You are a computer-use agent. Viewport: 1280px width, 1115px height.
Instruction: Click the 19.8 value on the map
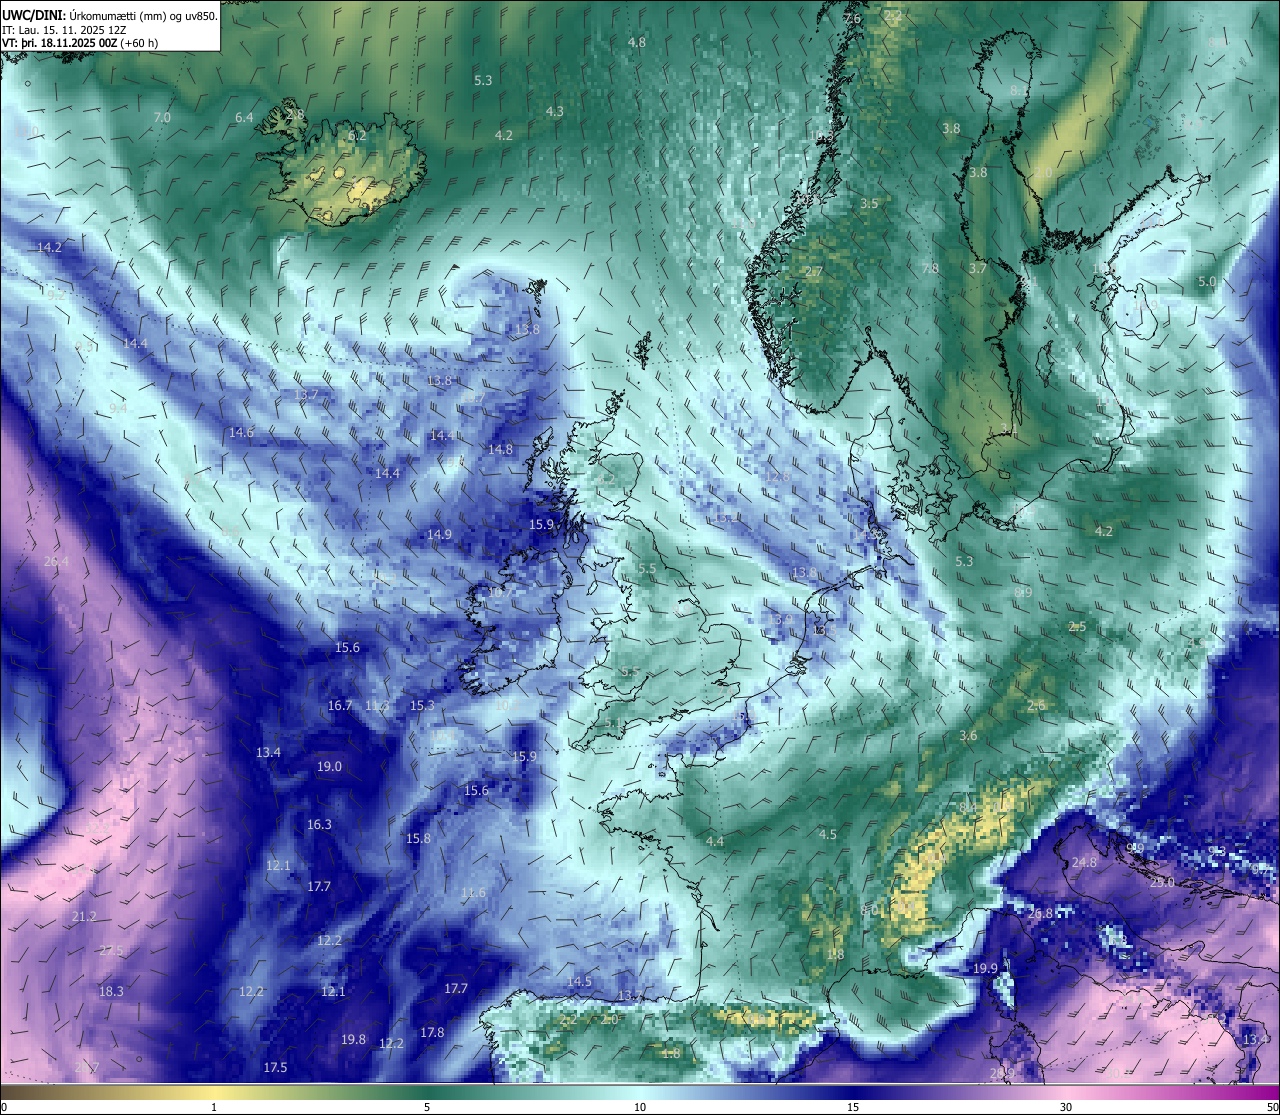coord(353,1040)
